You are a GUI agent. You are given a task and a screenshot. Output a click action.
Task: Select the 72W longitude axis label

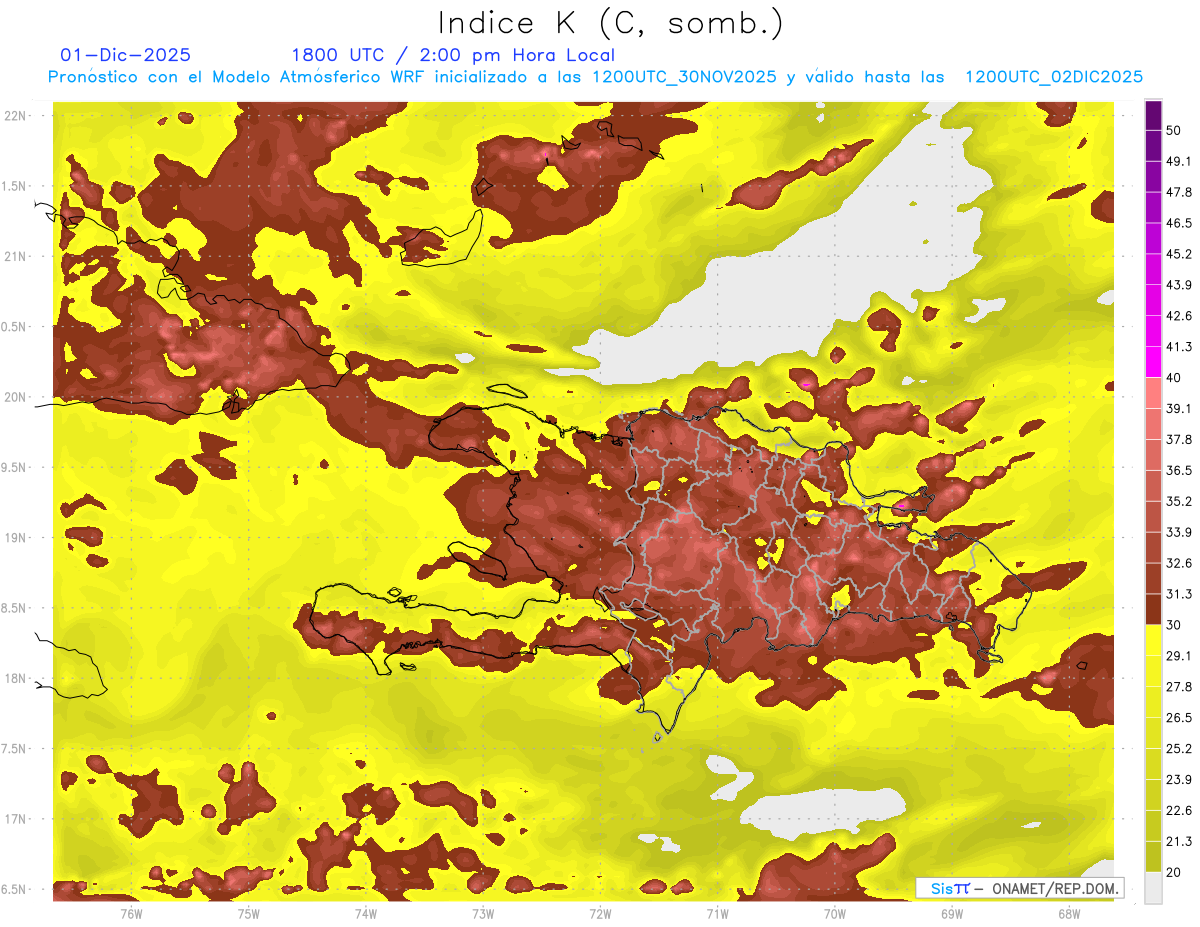pyautogui.click(x=600, y=913)
